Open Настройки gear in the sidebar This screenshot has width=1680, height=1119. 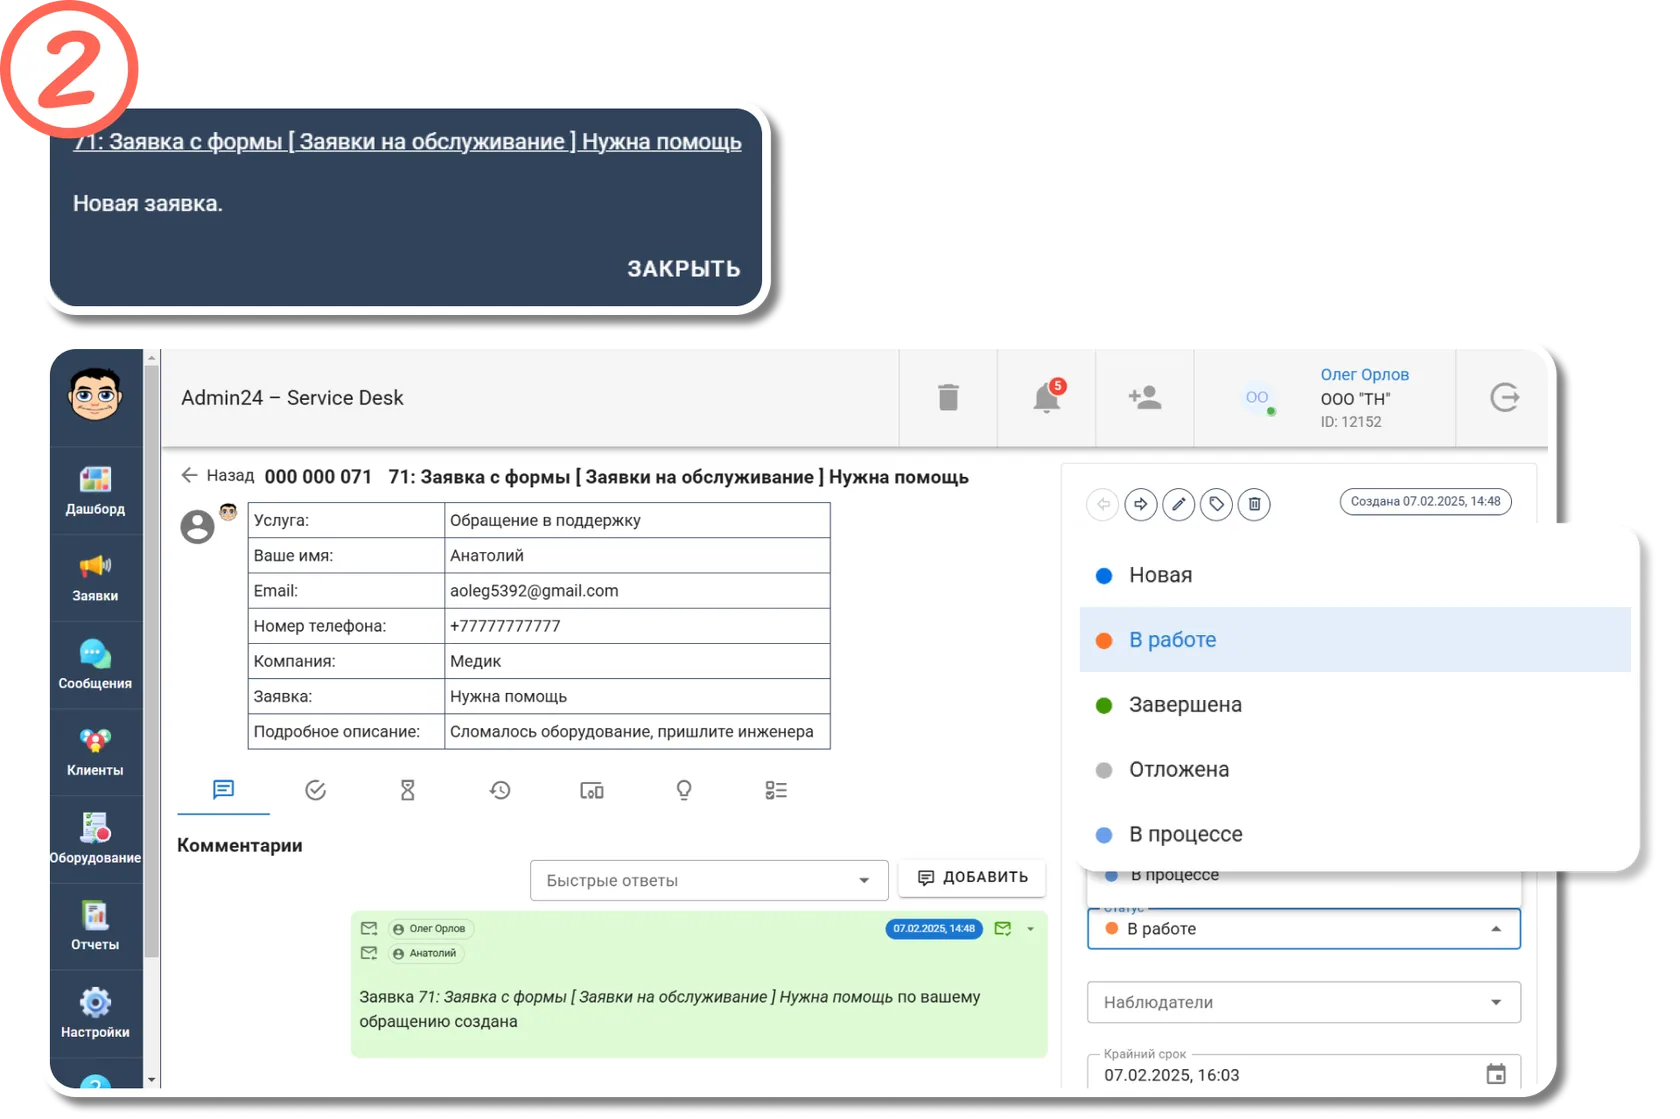pyautogui.click(x=95, y=1013)
